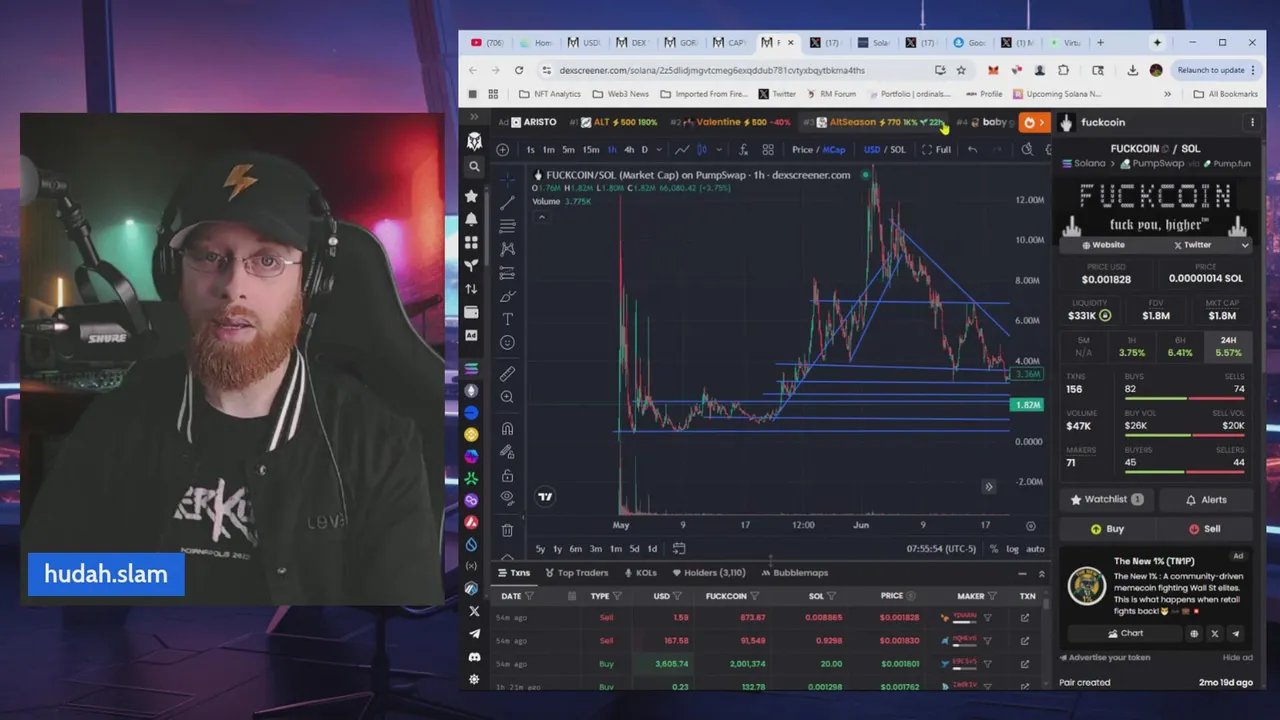Toggle keep drawing mode pencil-lock icon
Viewport: 1280px width, 720px height.
tap(507, 451)
